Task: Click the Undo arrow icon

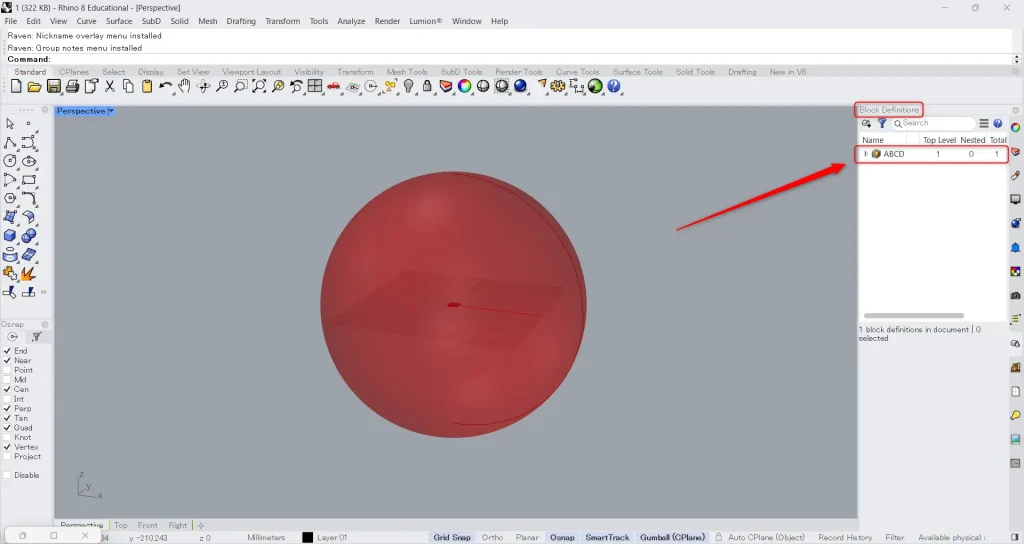Action: [x=165, y=87]
